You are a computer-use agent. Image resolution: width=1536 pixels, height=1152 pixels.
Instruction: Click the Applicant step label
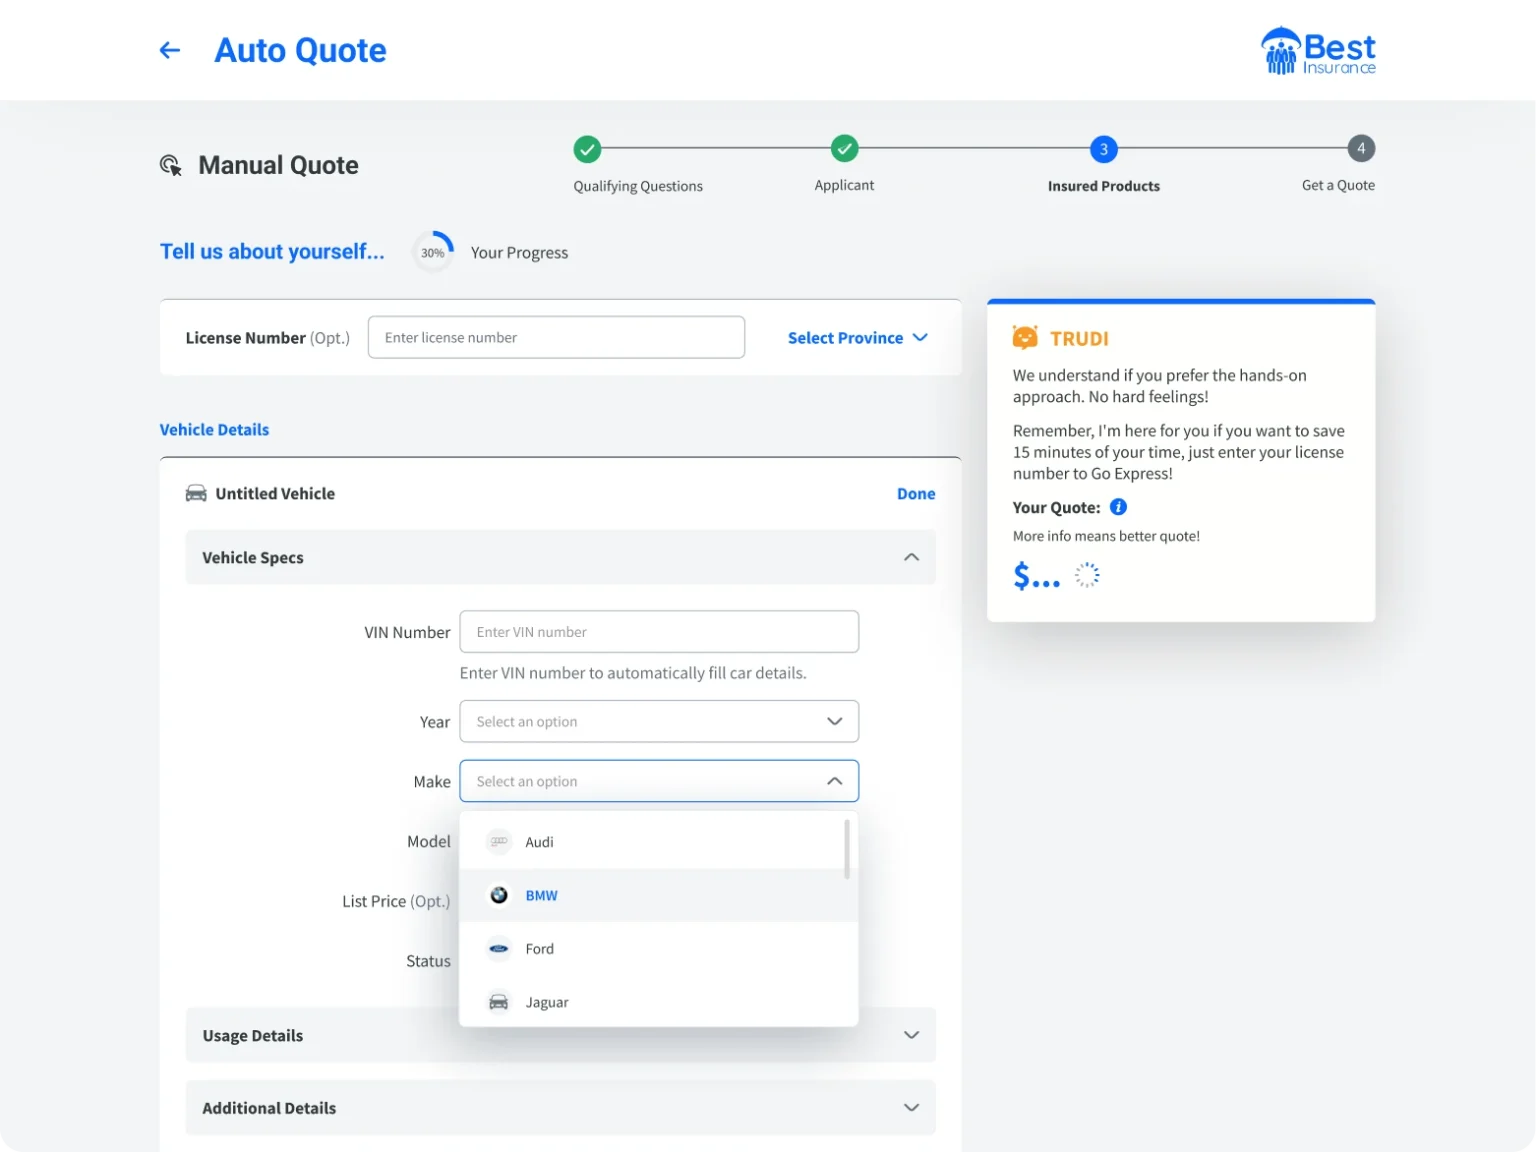point(844,185)
